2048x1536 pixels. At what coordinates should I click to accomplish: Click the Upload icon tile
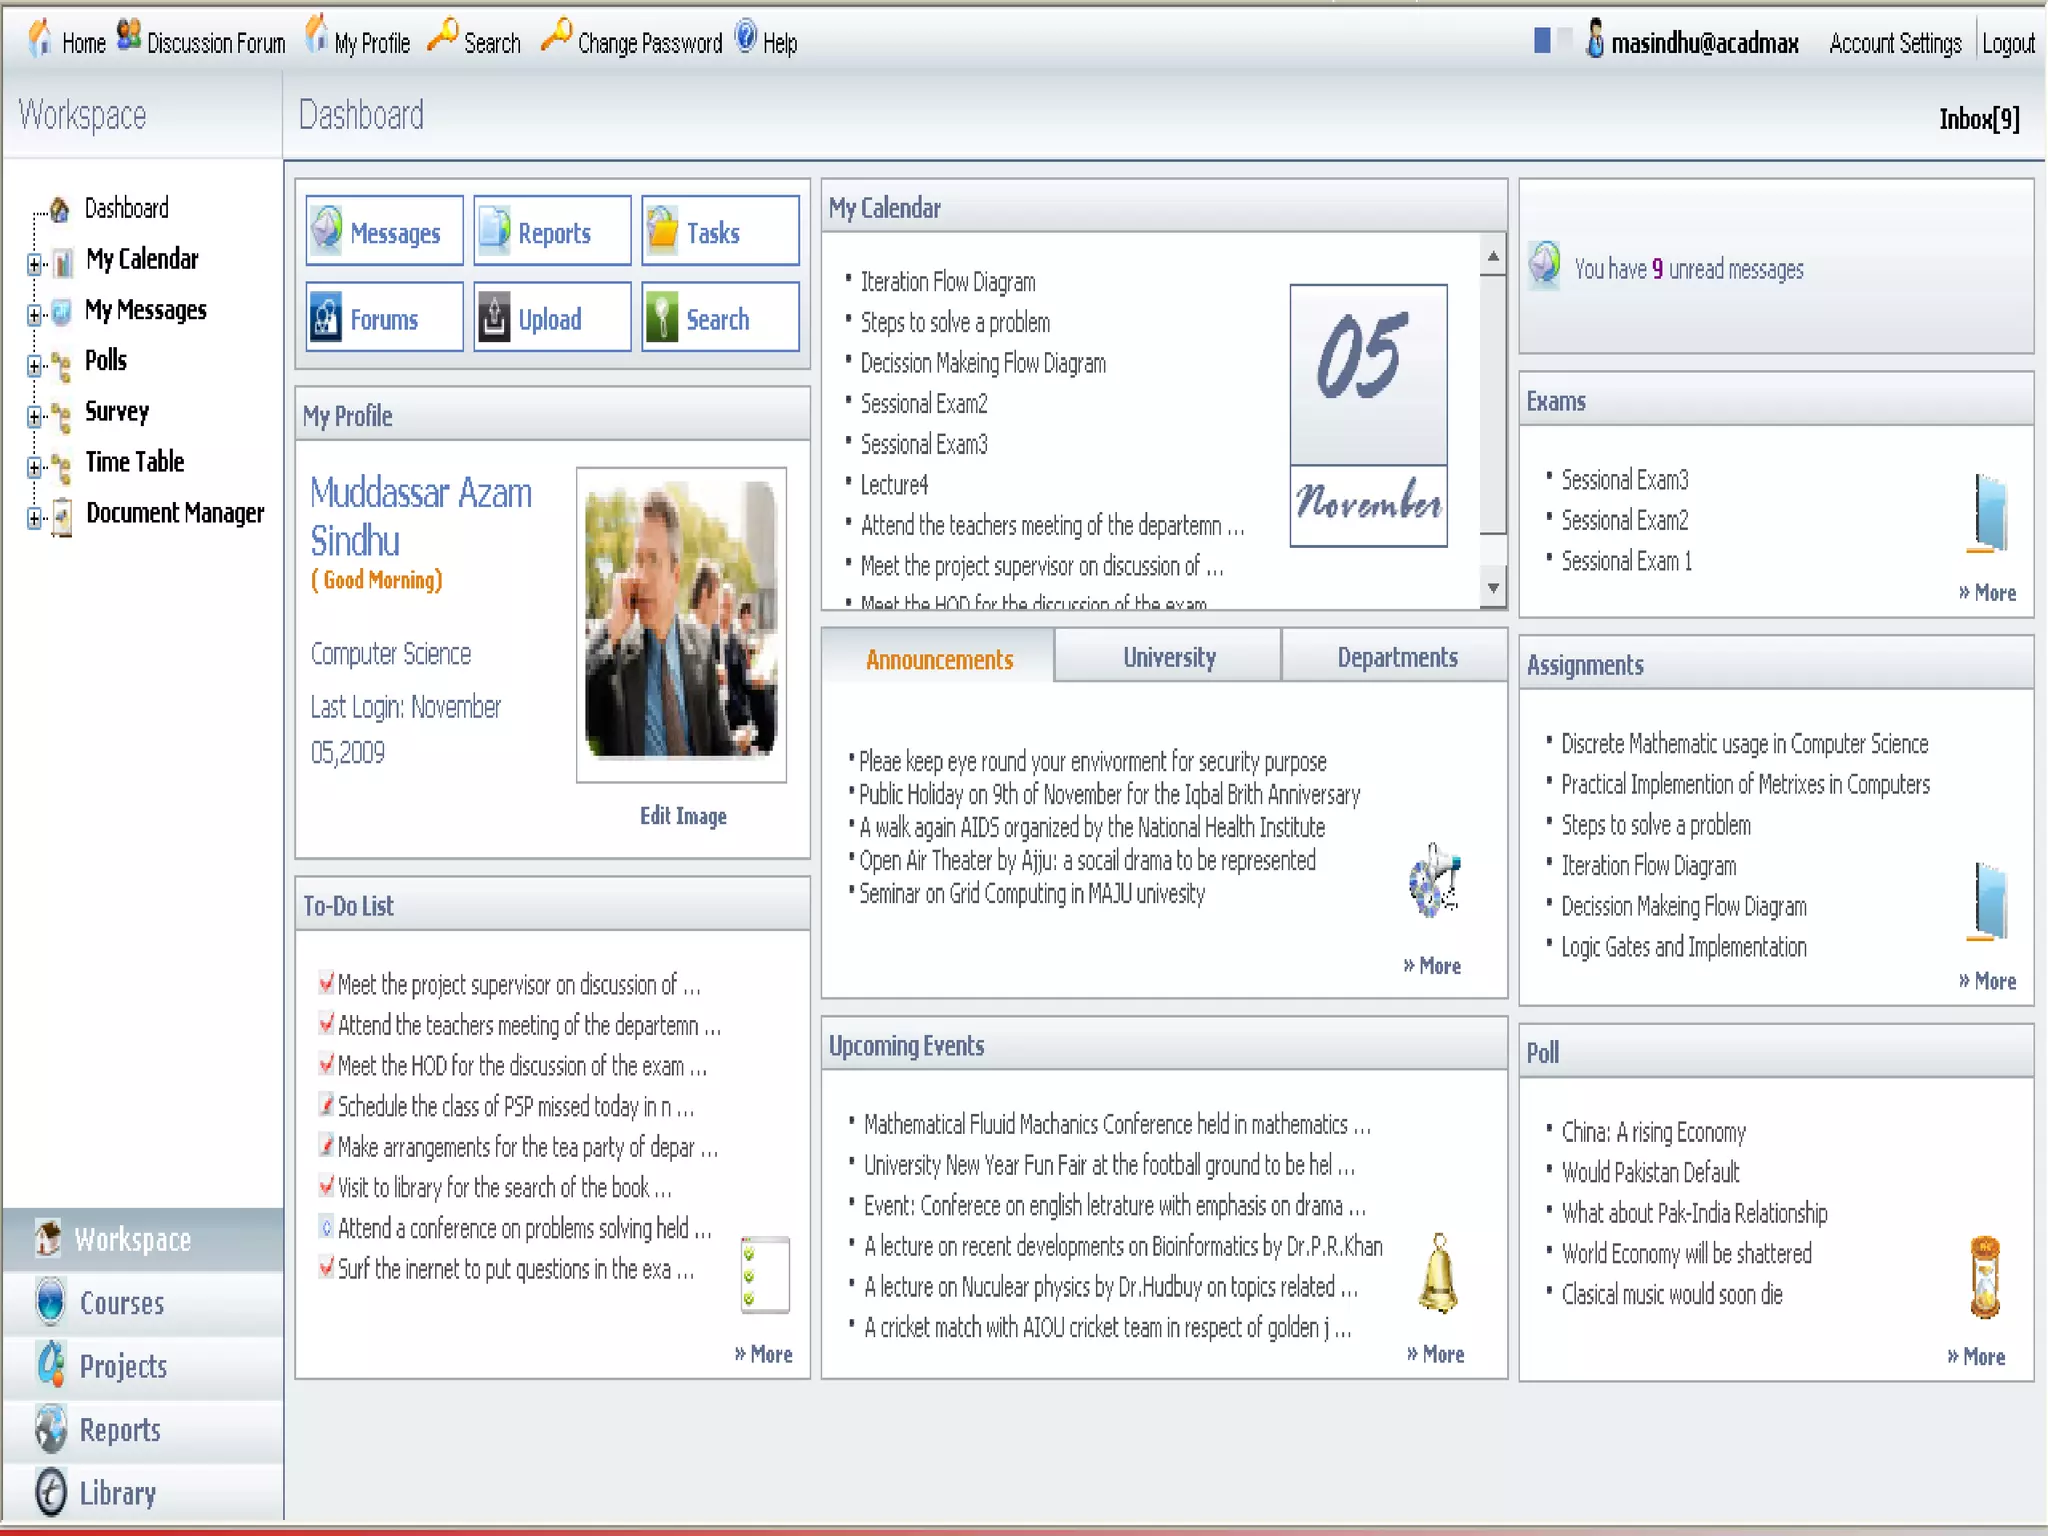click(493, 318)
